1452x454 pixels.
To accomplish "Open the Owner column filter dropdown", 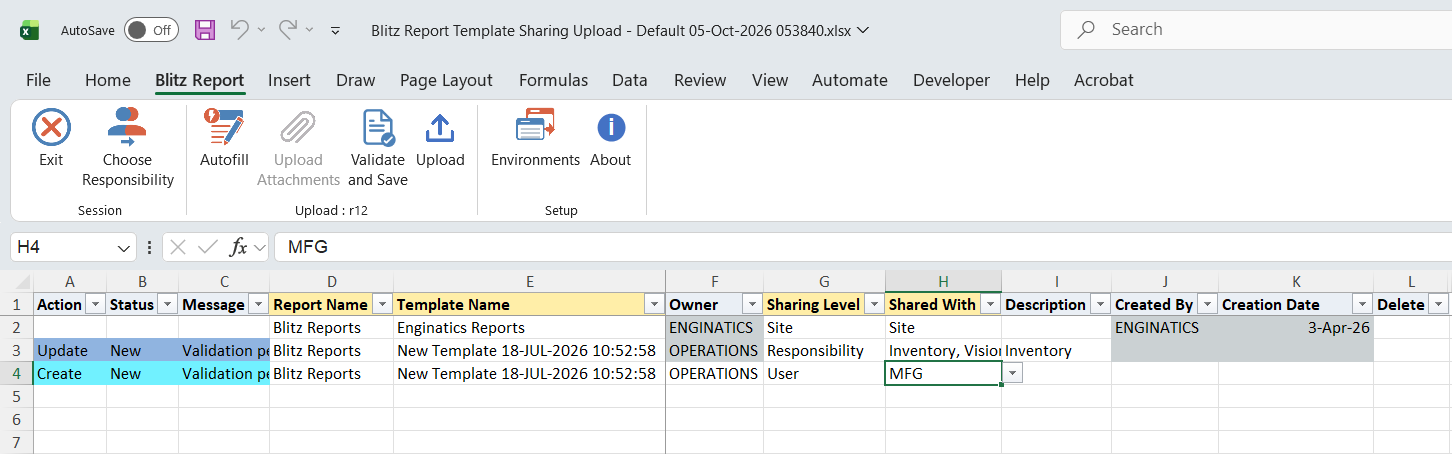I will [x=752, y=304].
